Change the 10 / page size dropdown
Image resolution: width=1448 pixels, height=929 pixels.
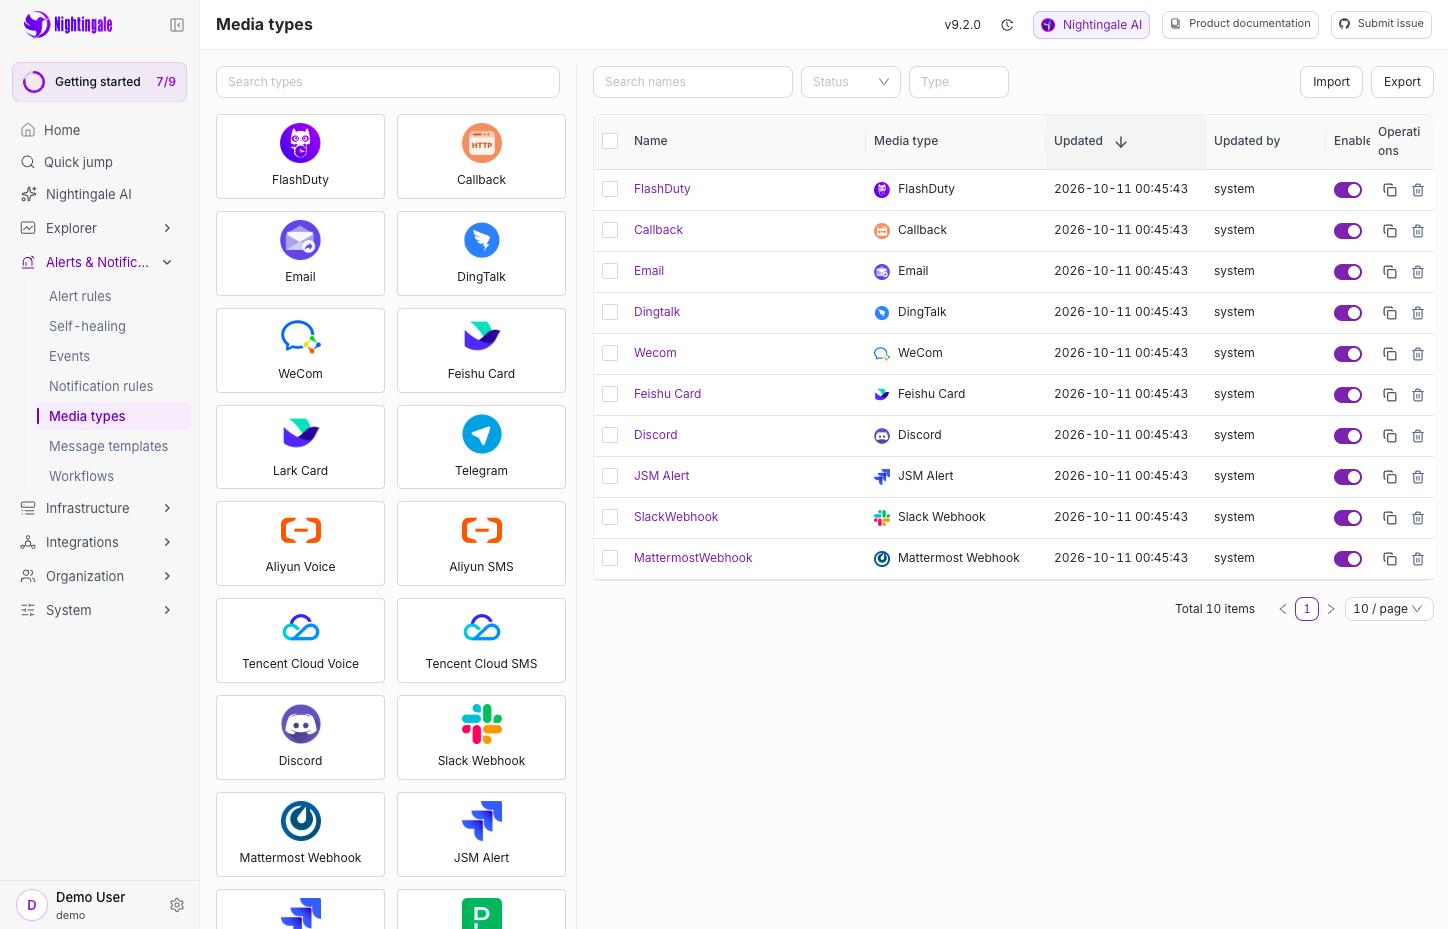(1389, 609)
